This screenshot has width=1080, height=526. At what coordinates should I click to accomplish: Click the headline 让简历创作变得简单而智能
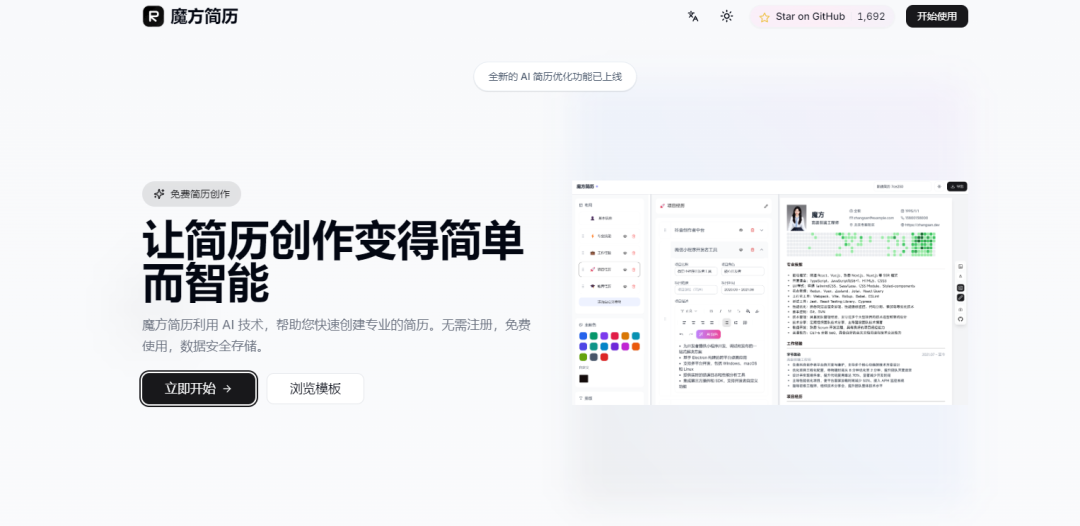point(333,262)
